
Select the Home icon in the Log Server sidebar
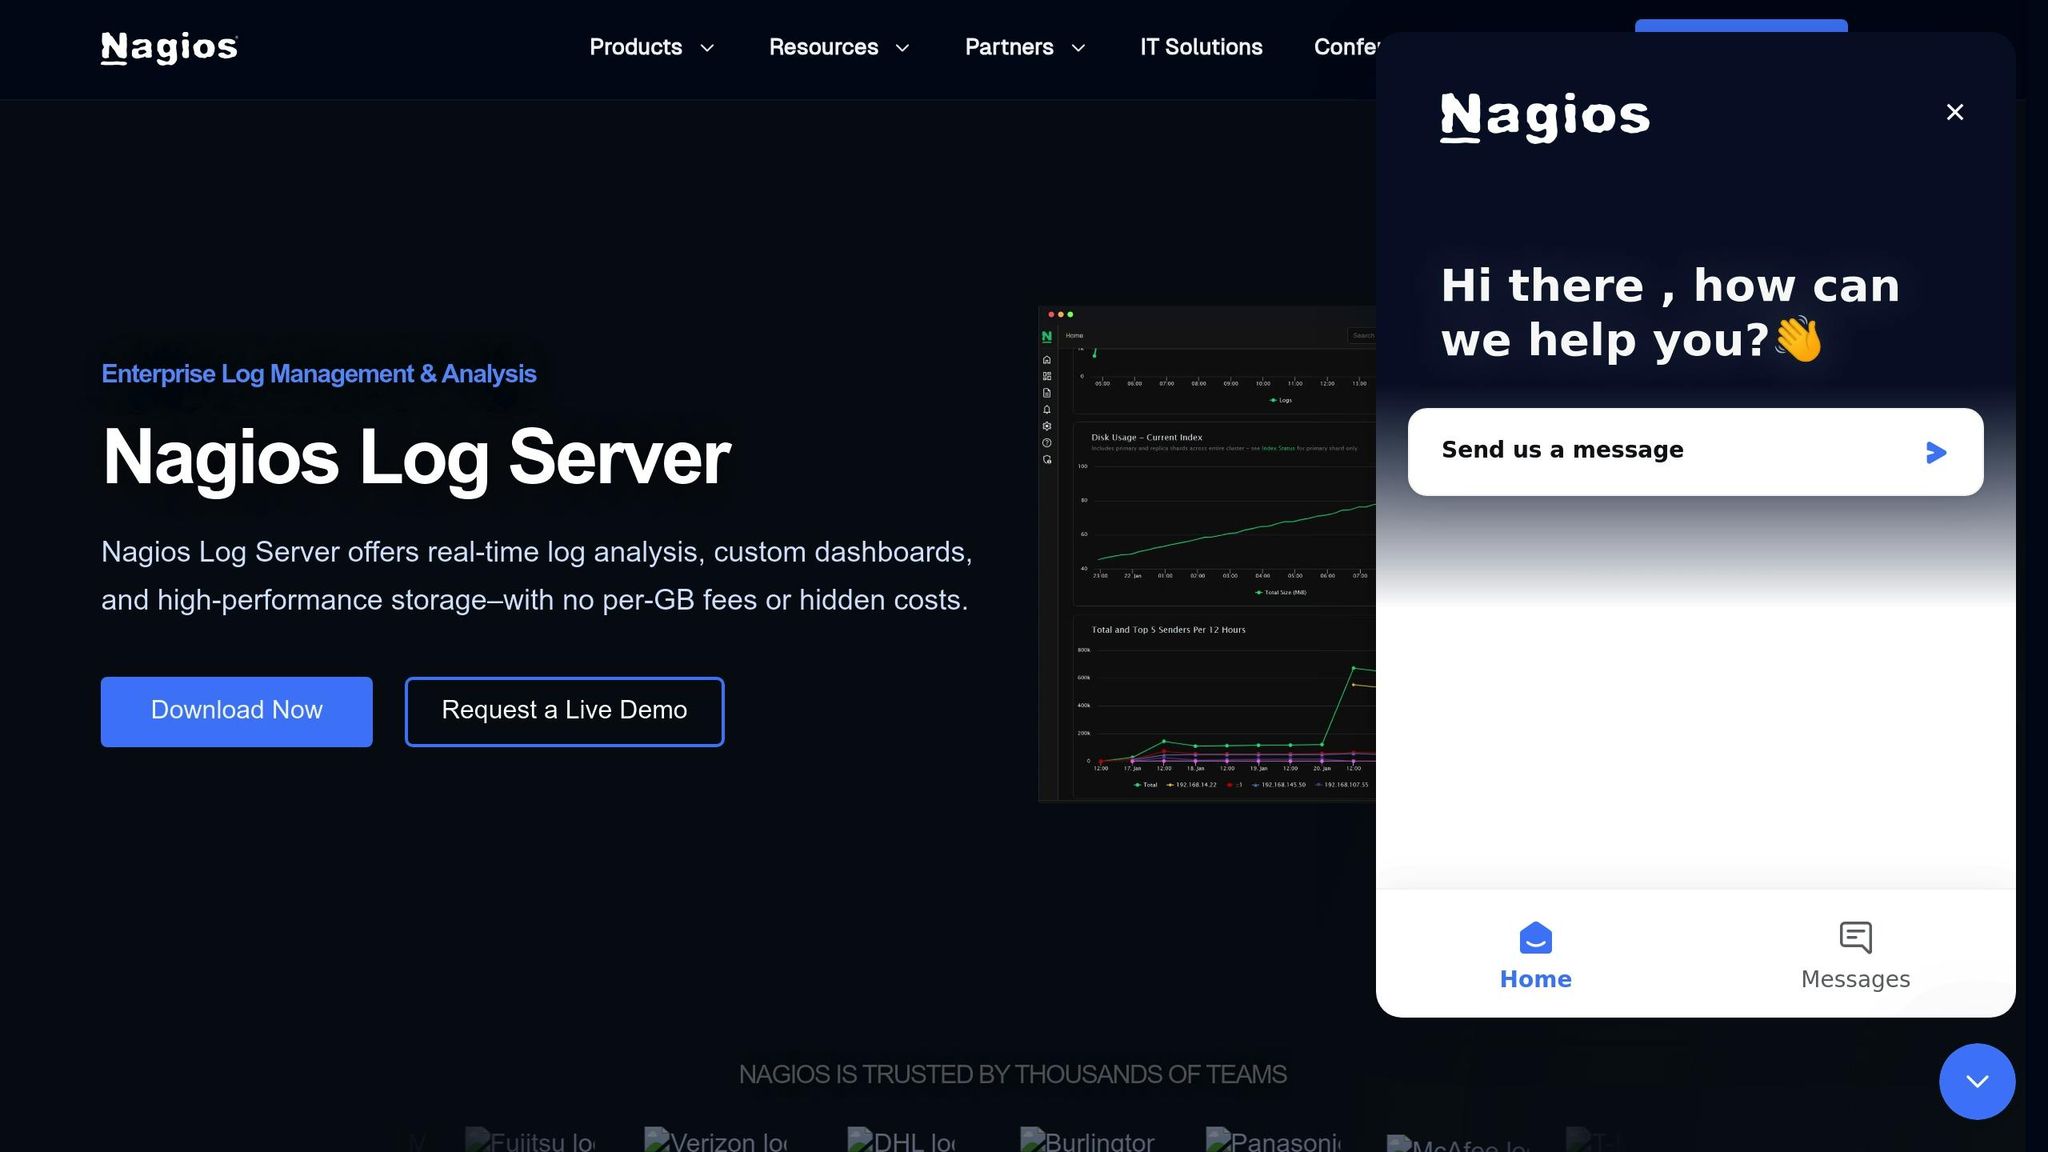coord(1046,360)
